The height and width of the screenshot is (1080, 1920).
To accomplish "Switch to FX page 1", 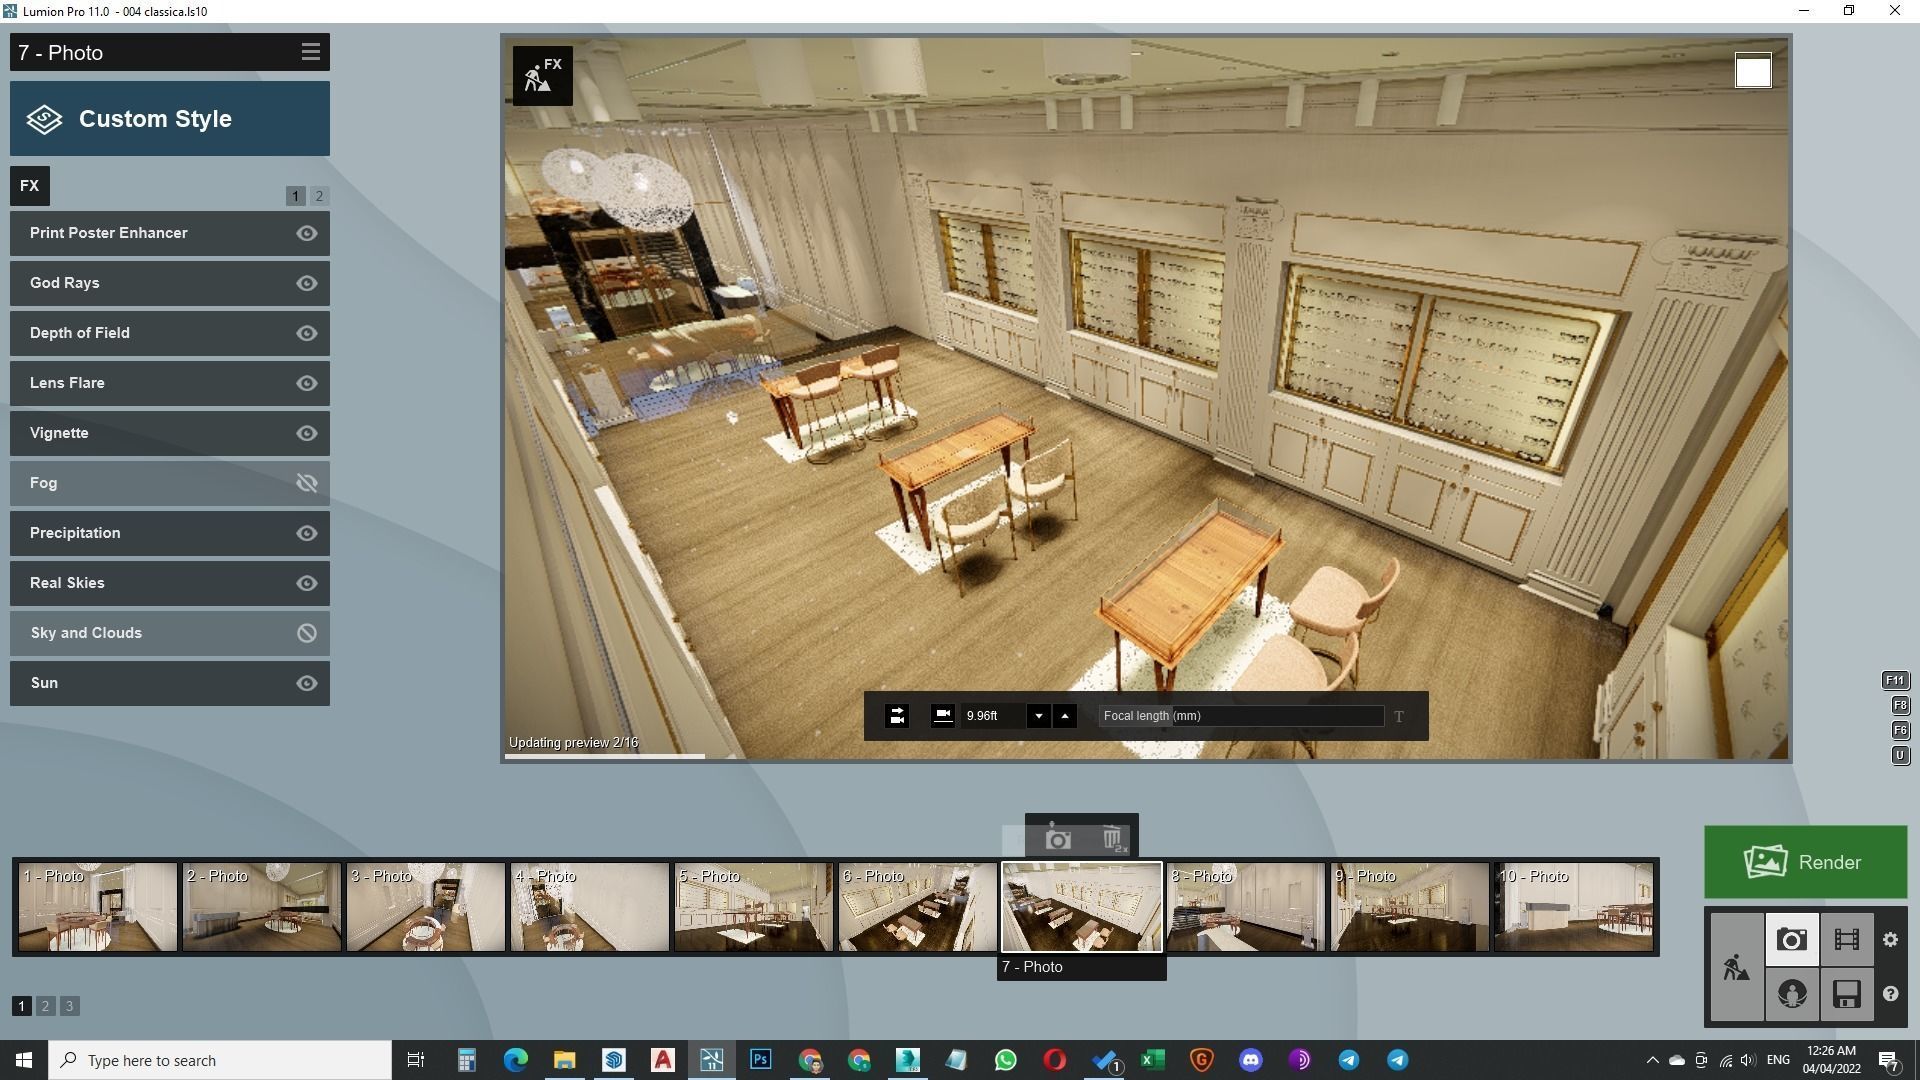I will click(x=296, y=196).
